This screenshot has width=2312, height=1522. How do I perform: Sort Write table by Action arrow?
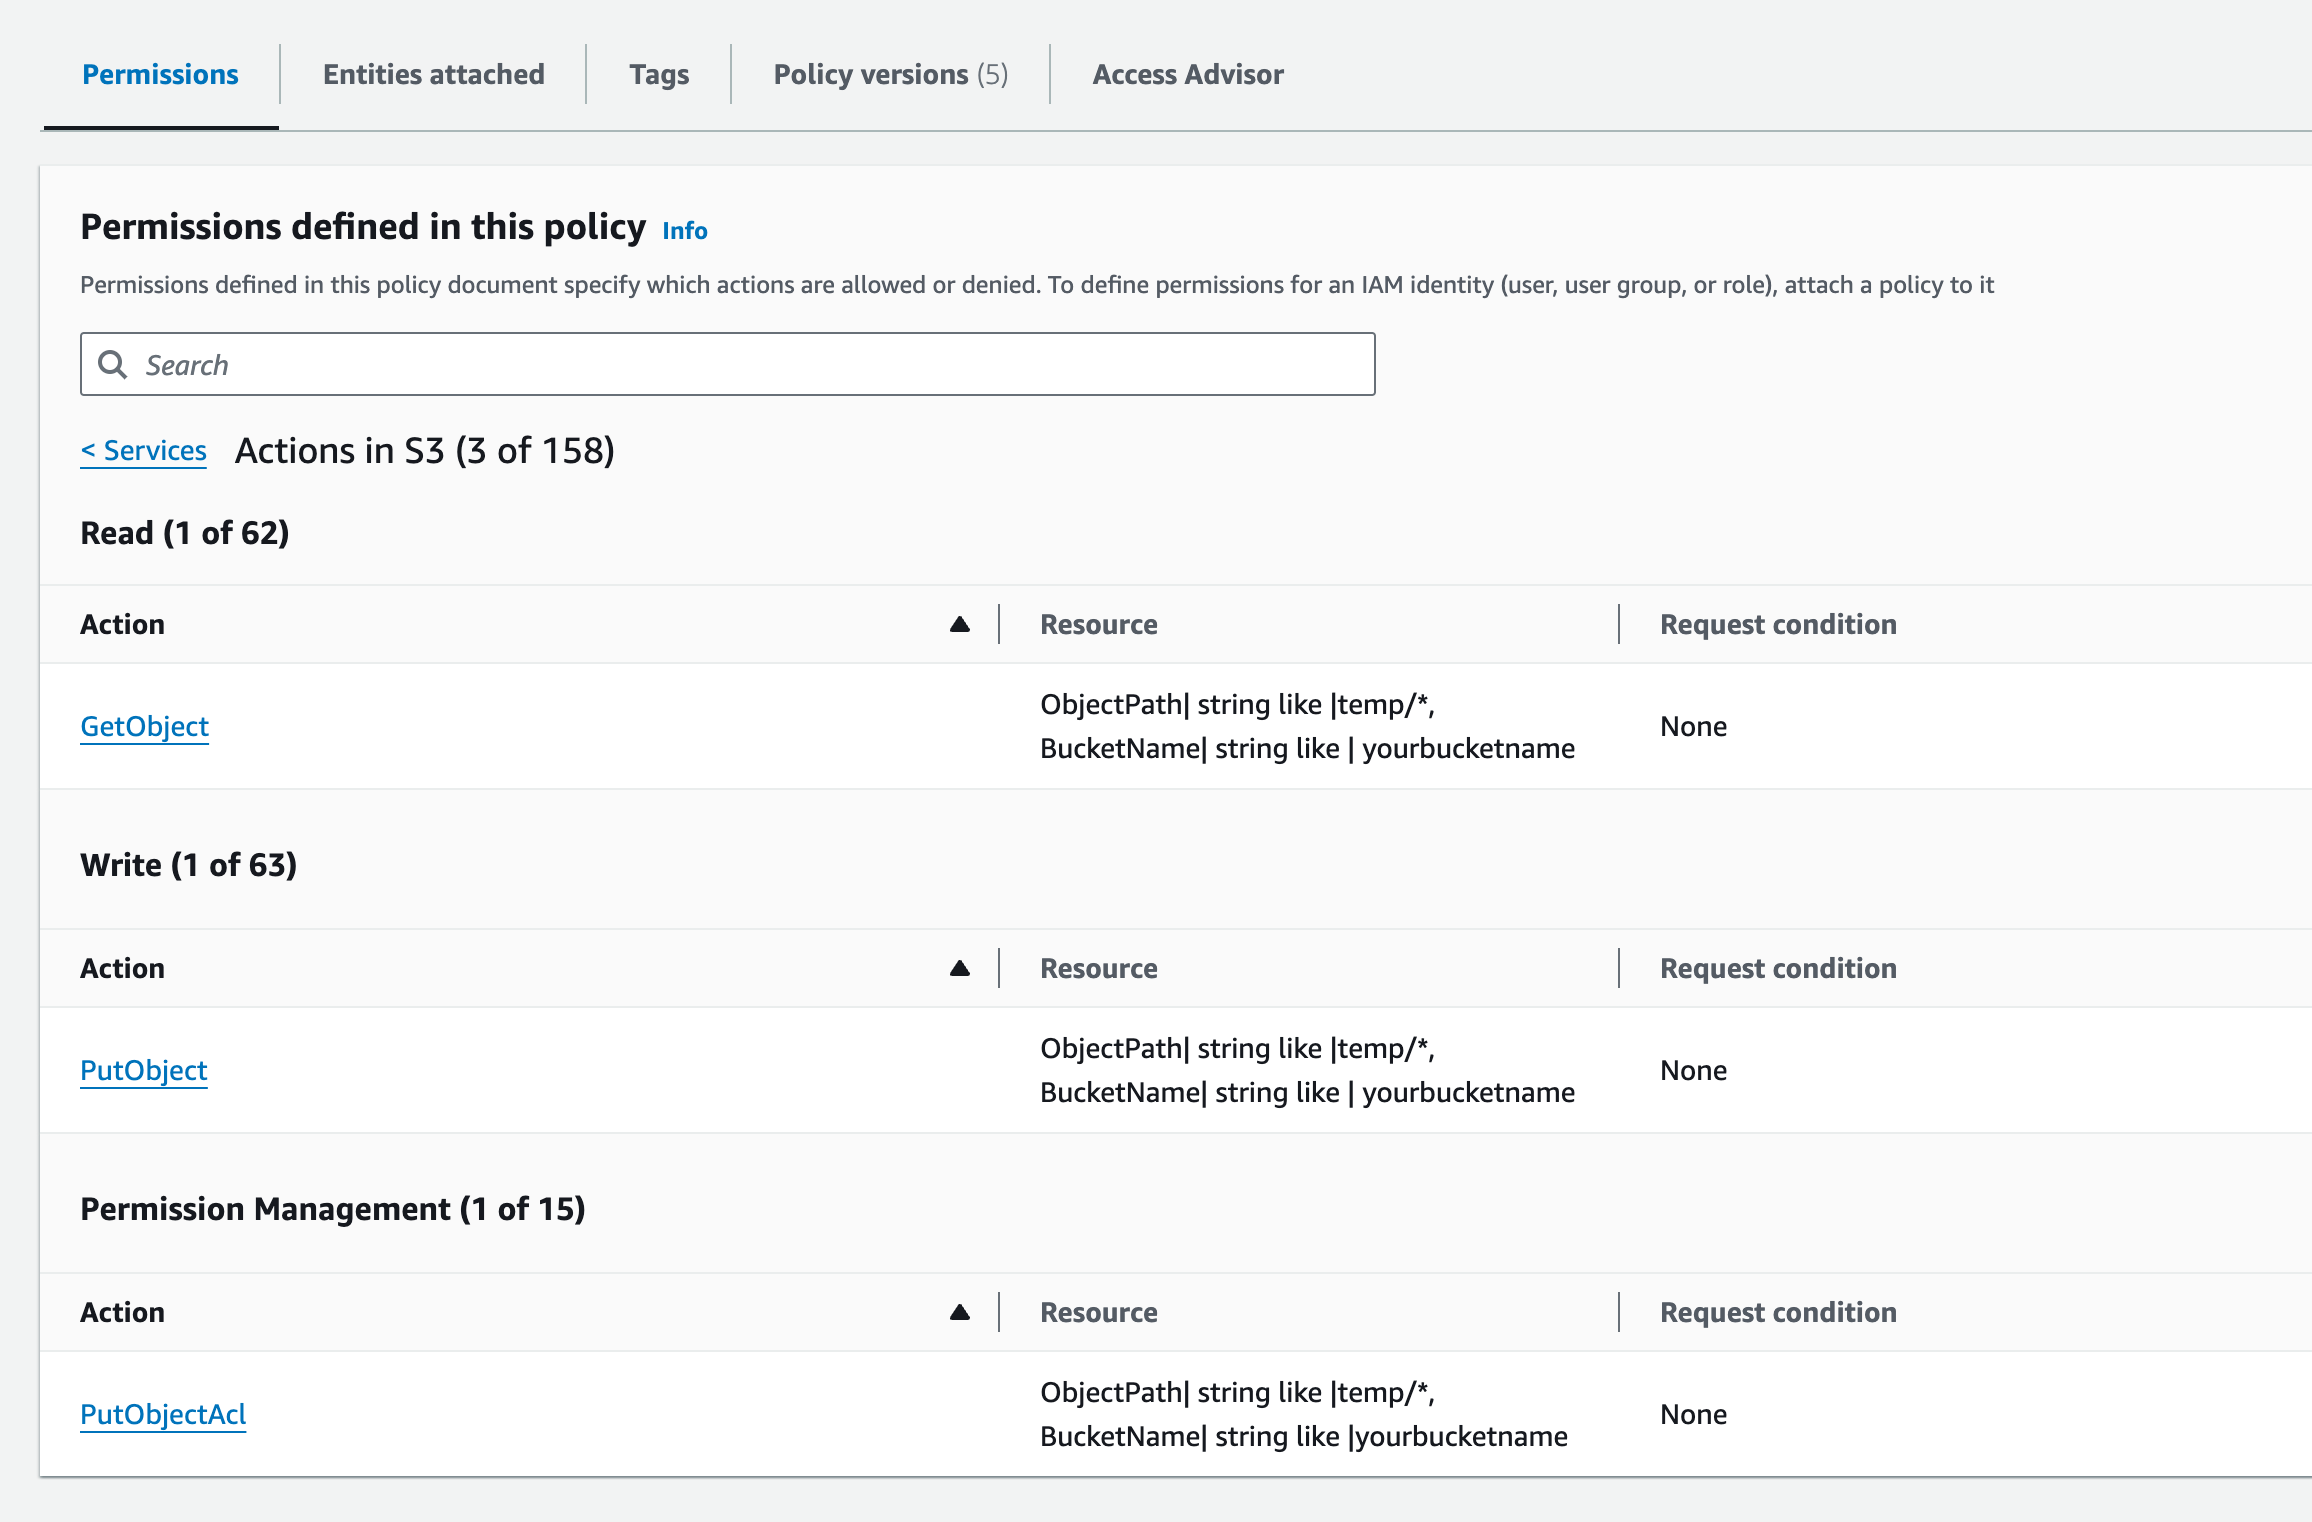click(x=959, y=969)
